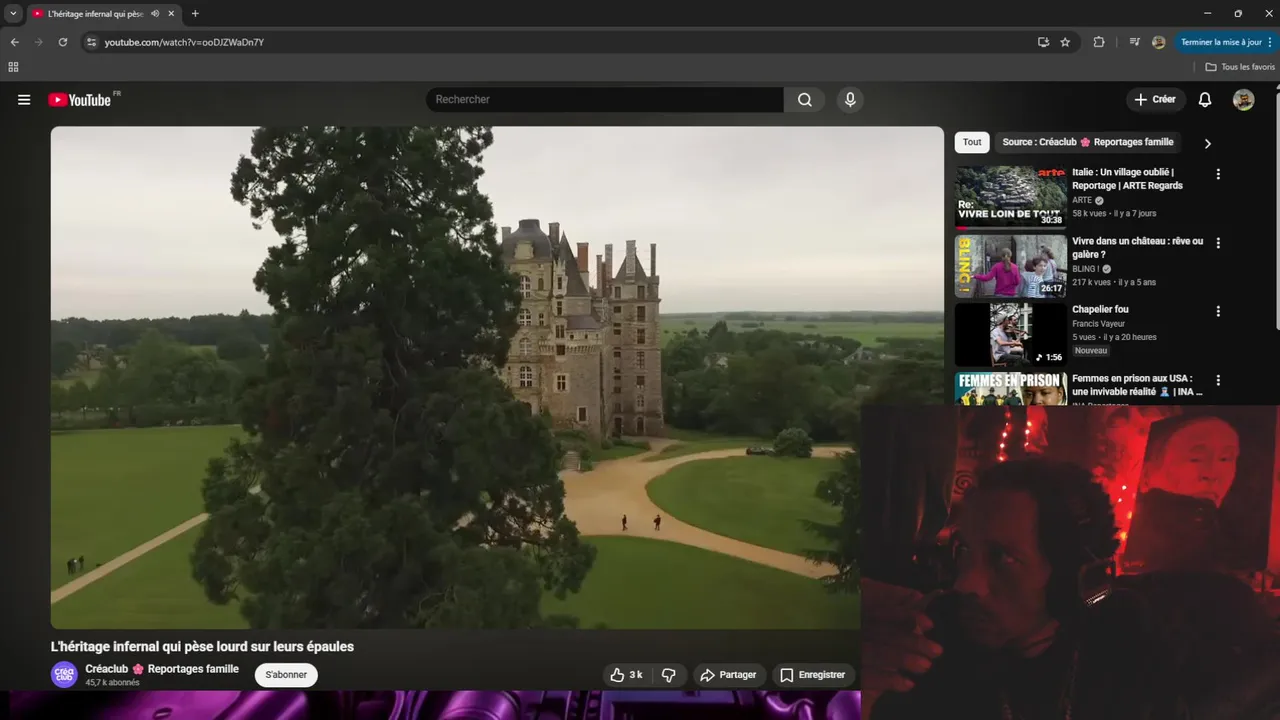Open the YouTube guide hamburger menu
Image resolution: width=1280 pixels, height=720 pixels.
pyautogui.click(x=24, y=100)
